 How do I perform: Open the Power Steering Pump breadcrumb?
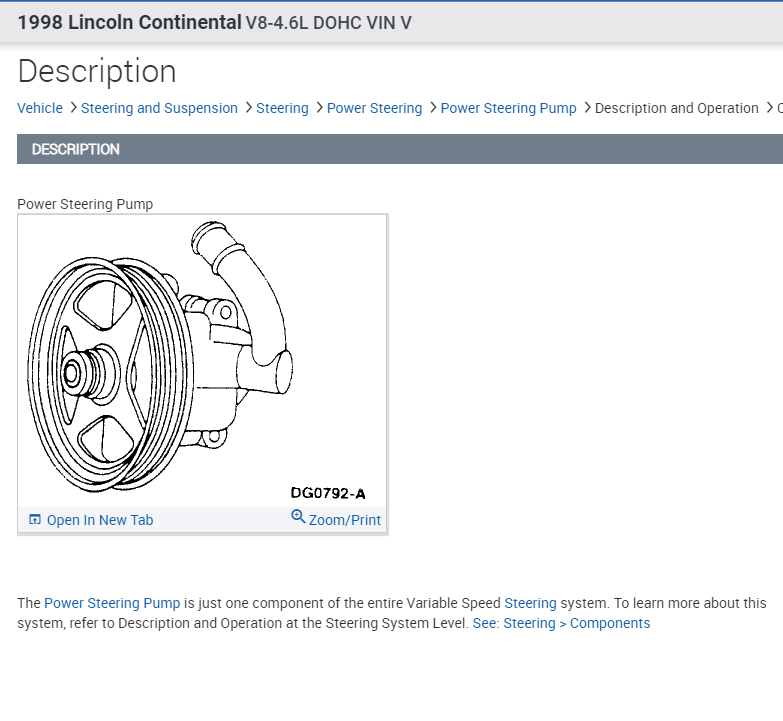click(x=508, y=108)
